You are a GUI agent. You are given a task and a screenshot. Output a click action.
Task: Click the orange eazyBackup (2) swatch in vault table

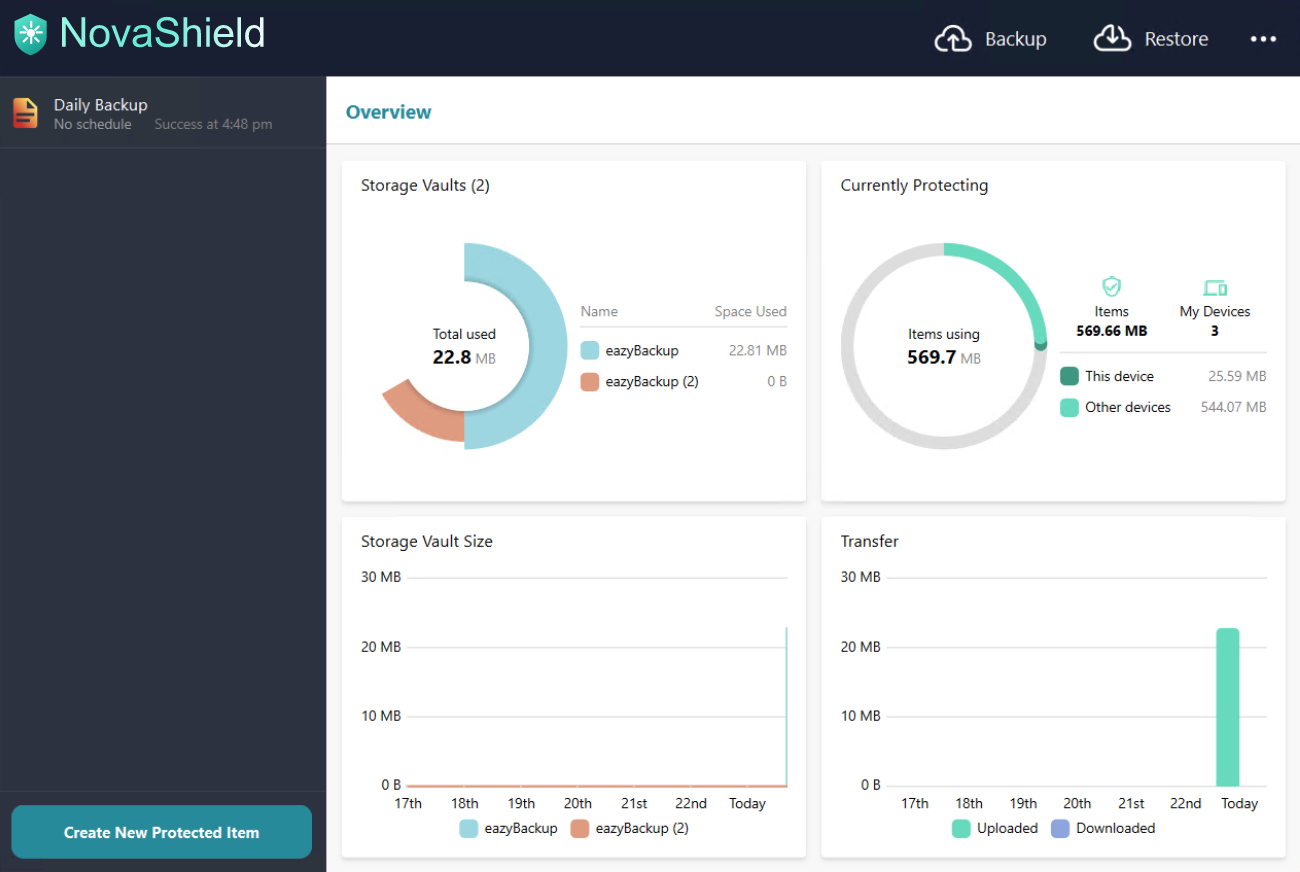pyautogui.click(x=590, y=382)
